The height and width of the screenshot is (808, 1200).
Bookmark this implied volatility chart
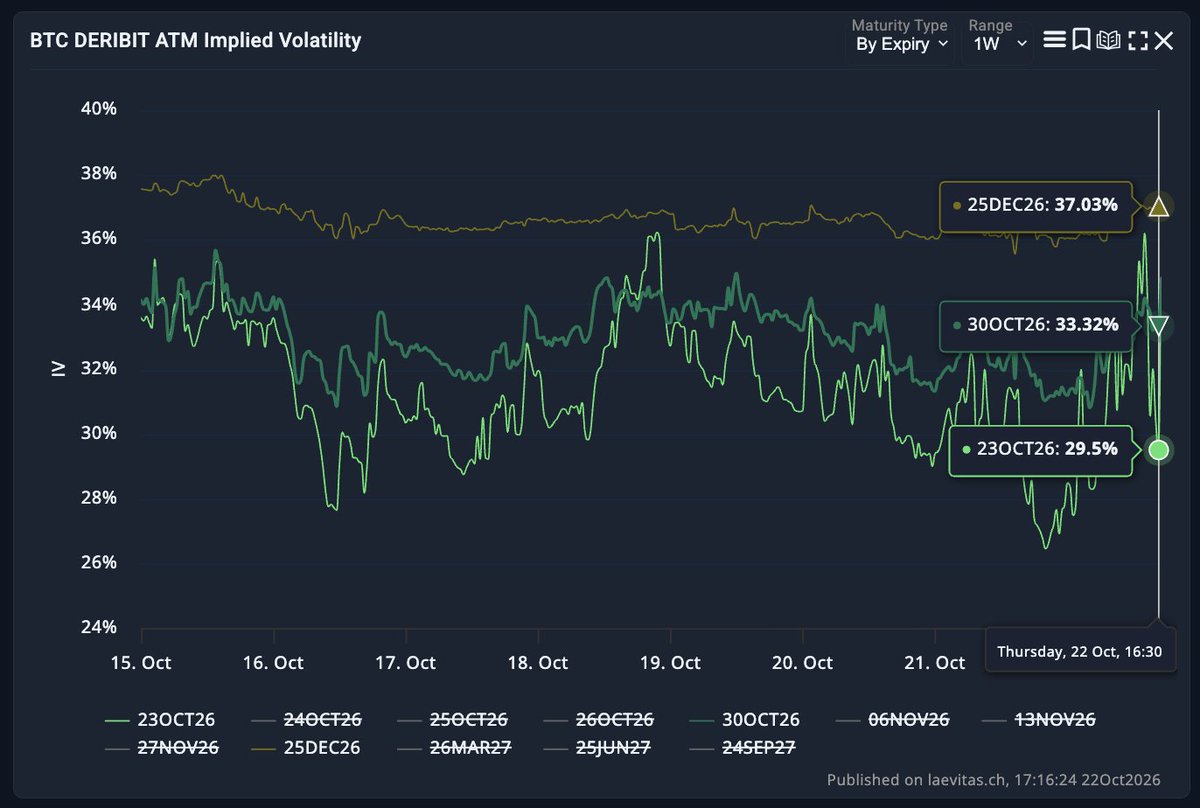[1081, 40]
